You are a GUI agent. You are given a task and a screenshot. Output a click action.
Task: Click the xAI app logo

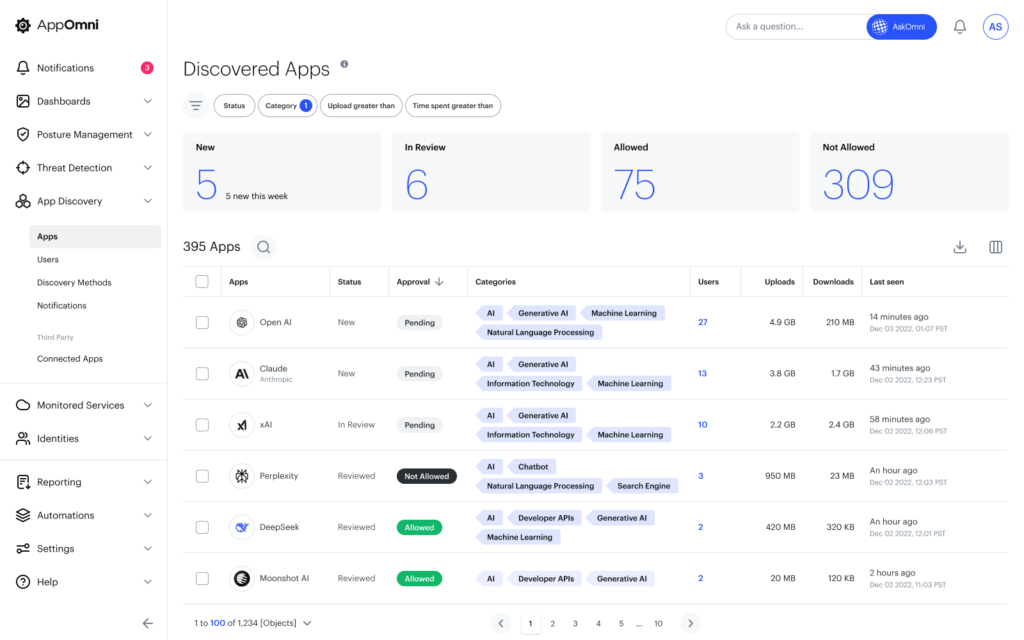pyautogui.click(x=242, y=425)
